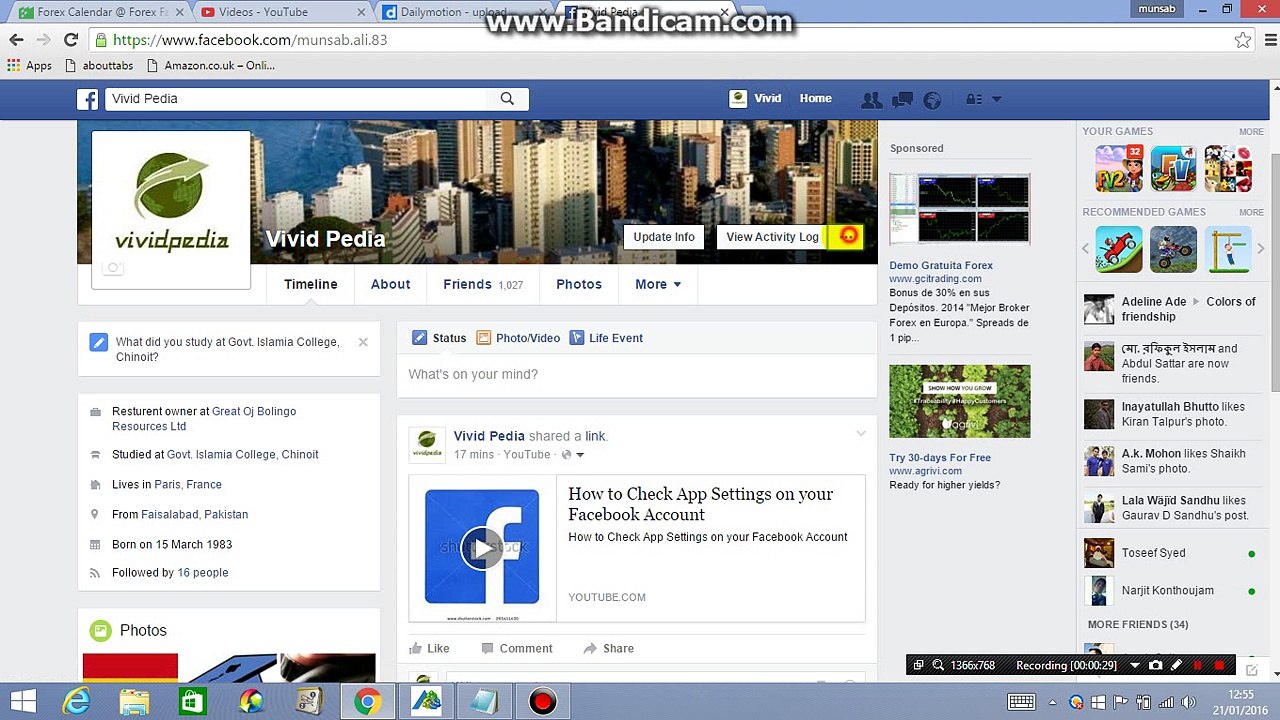Open Paris, France link

coord(189,484)
